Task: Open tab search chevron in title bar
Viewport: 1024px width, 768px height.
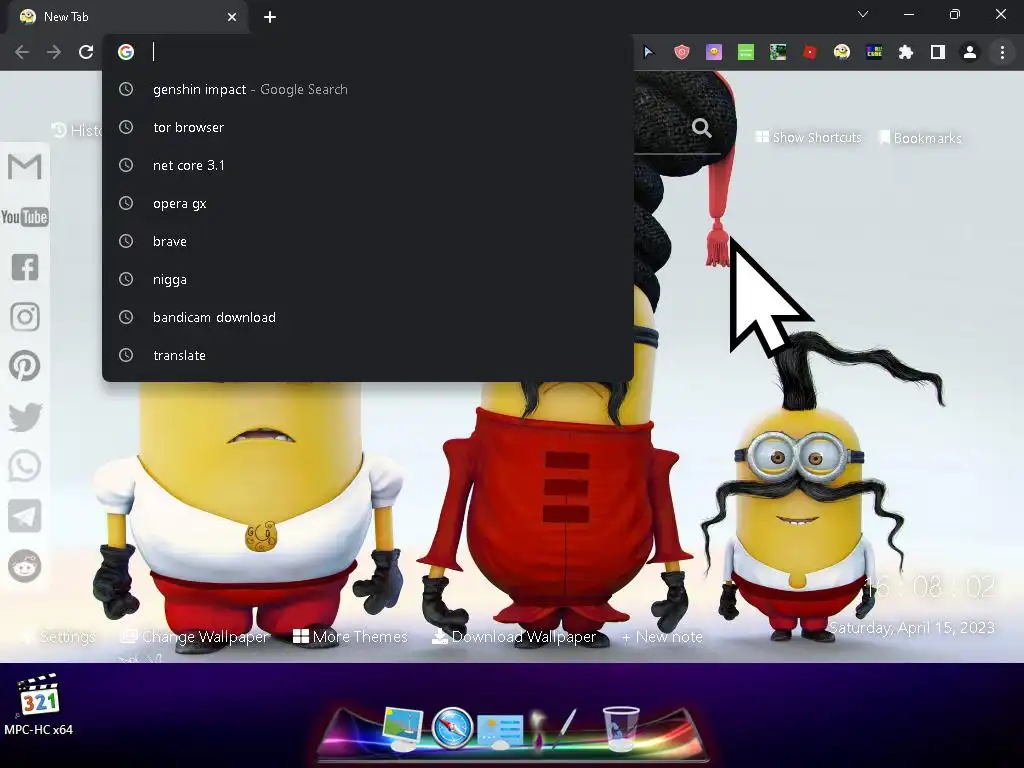Action: 863,14
